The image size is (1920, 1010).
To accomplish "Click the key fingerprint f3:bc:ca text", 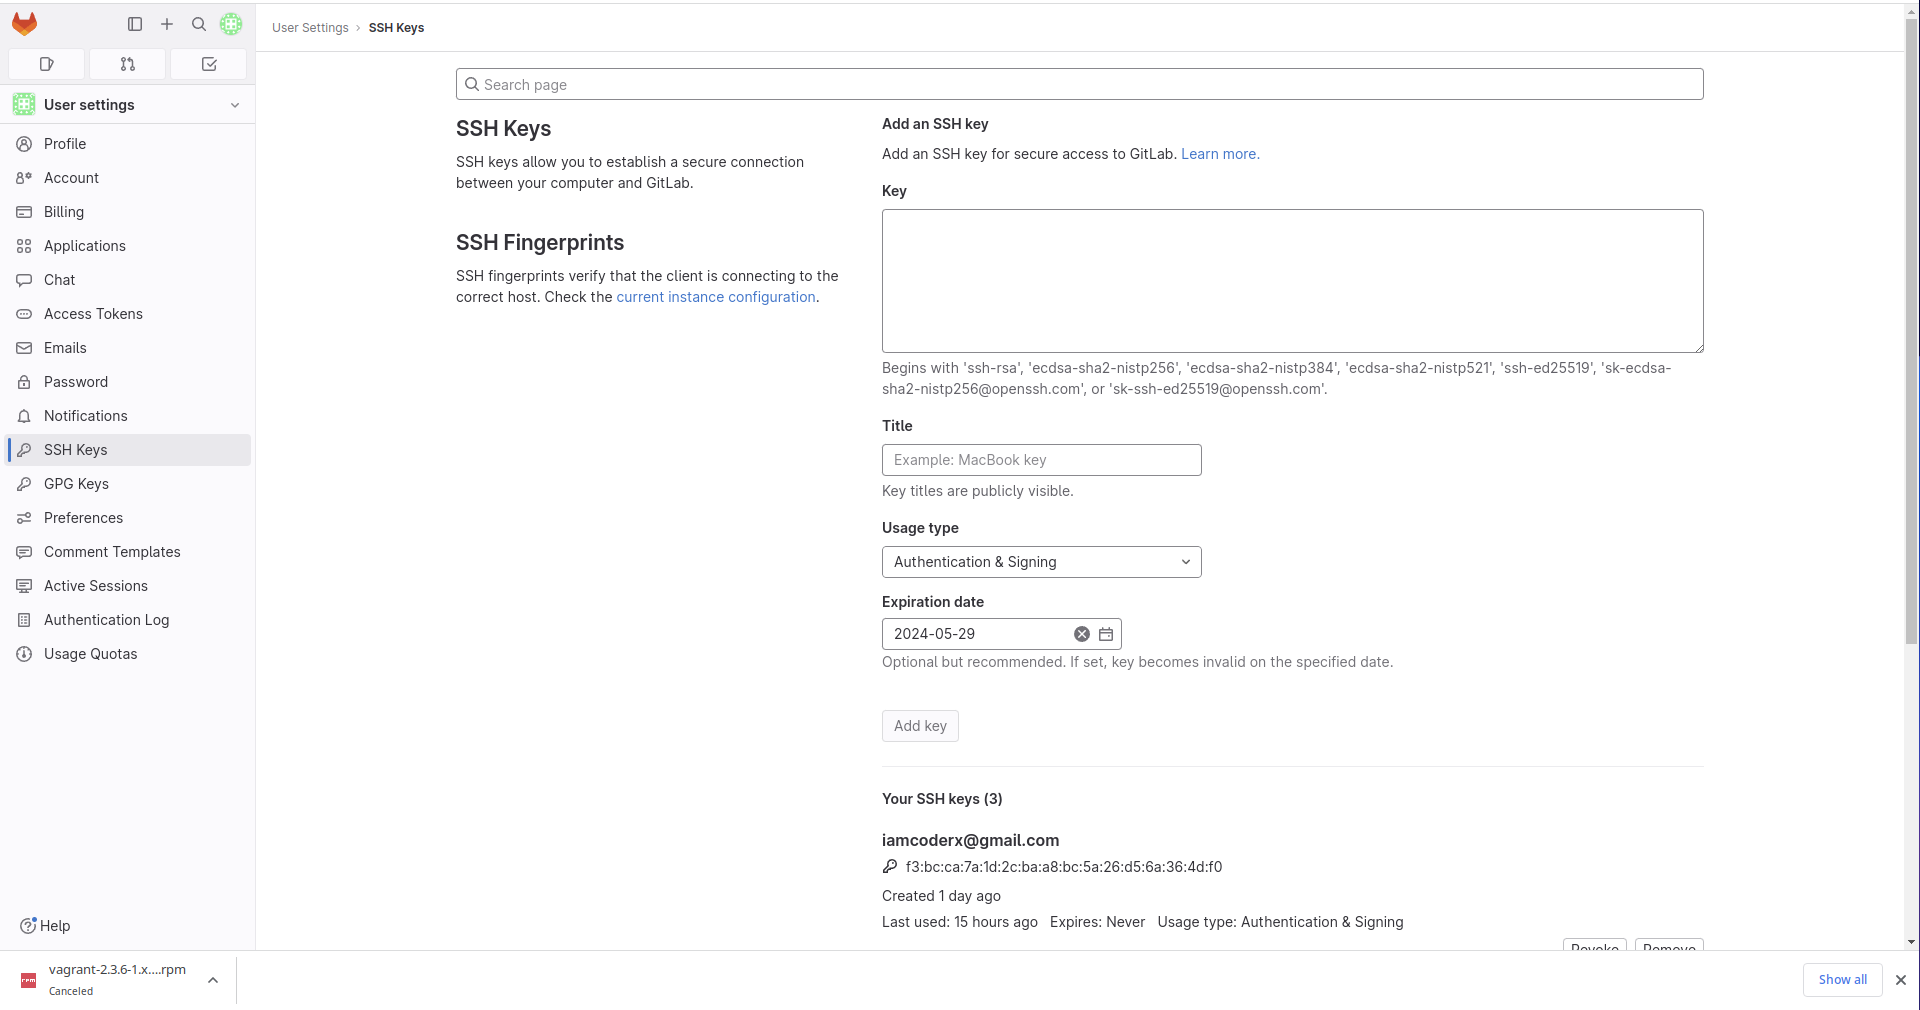I will (x=1063, y=867).
